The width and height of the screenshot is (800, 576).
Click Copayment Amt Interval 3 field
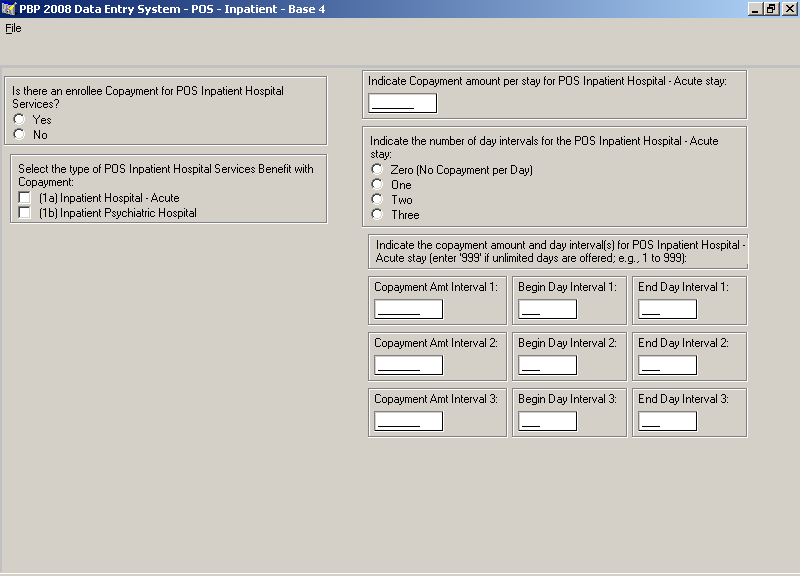click(x=409, y=421)
